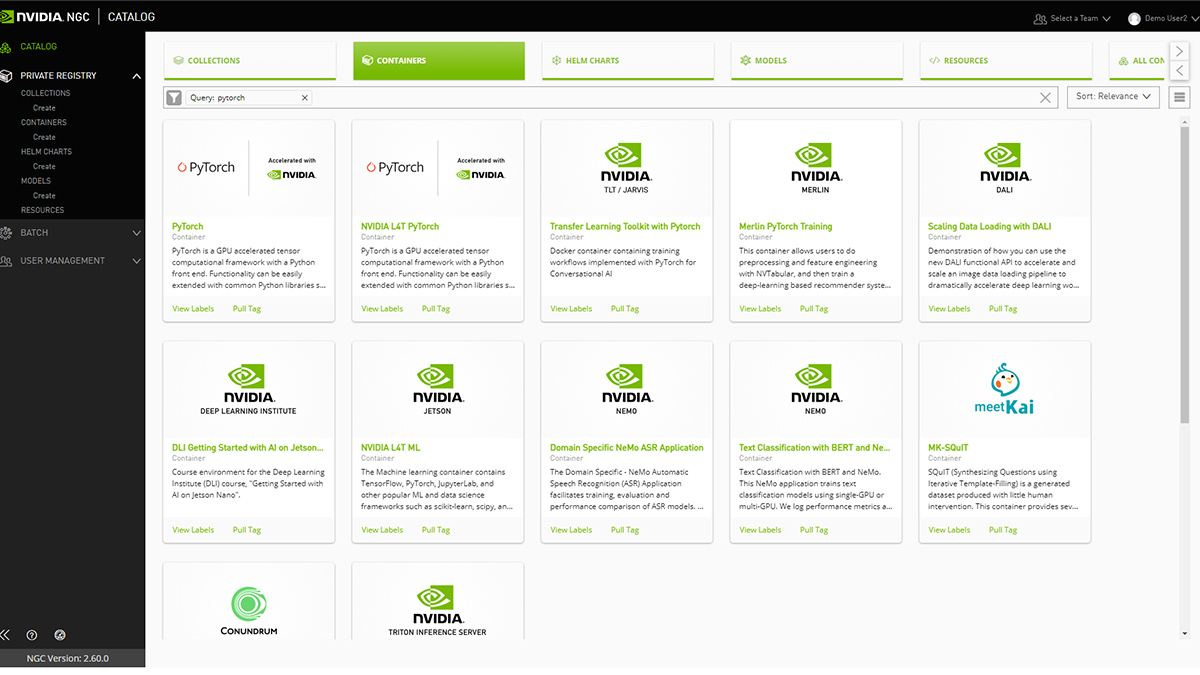The image size is (1200, 675).
Task: Open the Select a Team dropdown
Action: 1072,16
